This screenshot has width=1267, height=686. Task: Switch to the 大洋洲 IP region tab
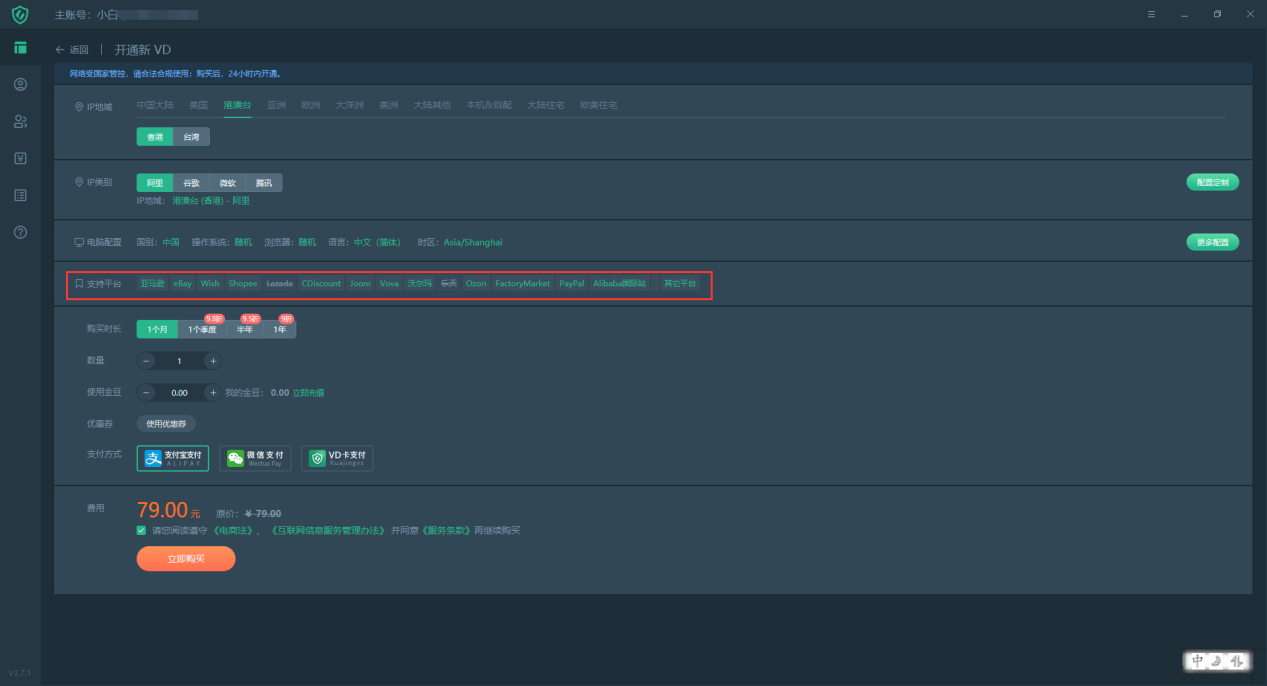pyautogui.click(x=349, y=105)
